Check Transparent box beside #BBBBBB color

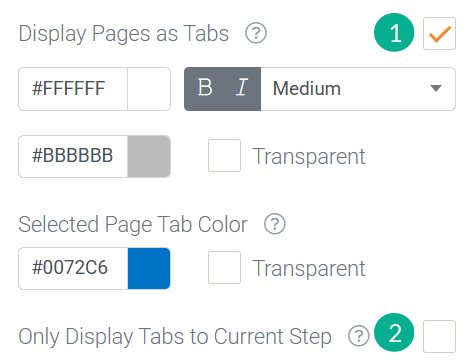pos(224,155)
